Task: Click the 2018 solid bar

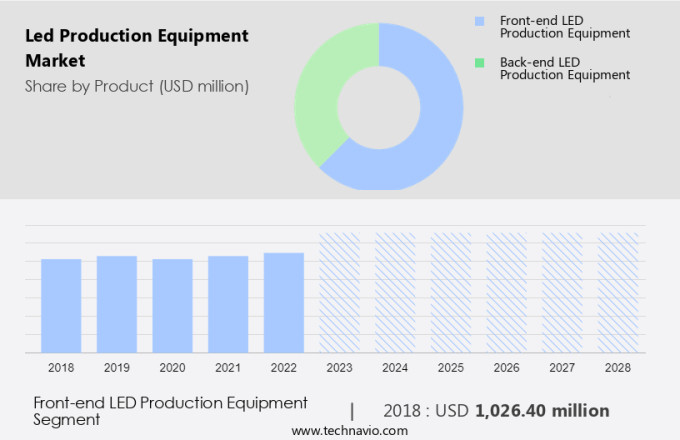Action: tap(61, 305)
